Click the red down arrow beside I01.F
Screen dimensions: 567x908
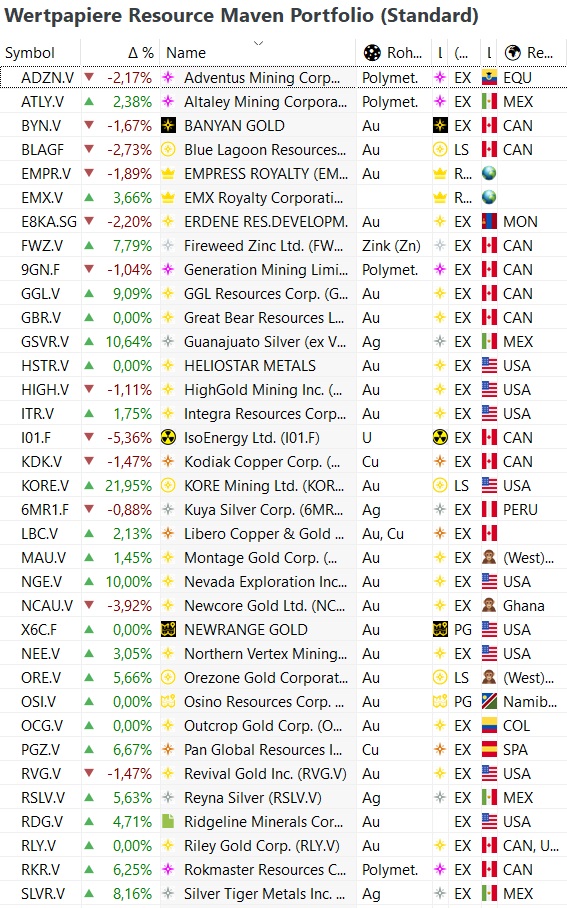click(x=89, y=437)
